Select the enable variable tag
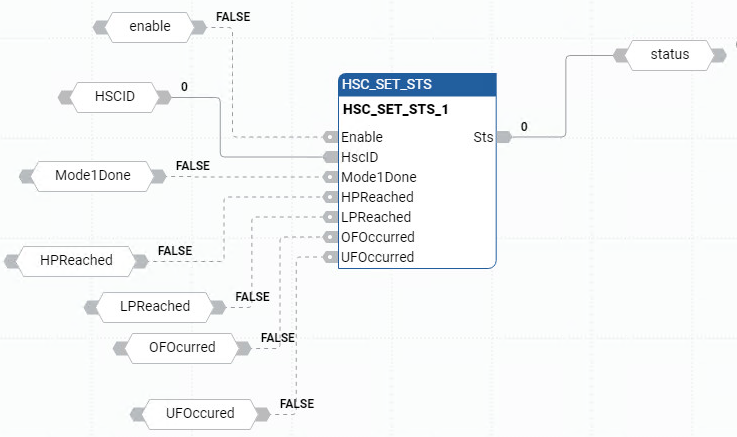The image size is (737, 437). 150,27
